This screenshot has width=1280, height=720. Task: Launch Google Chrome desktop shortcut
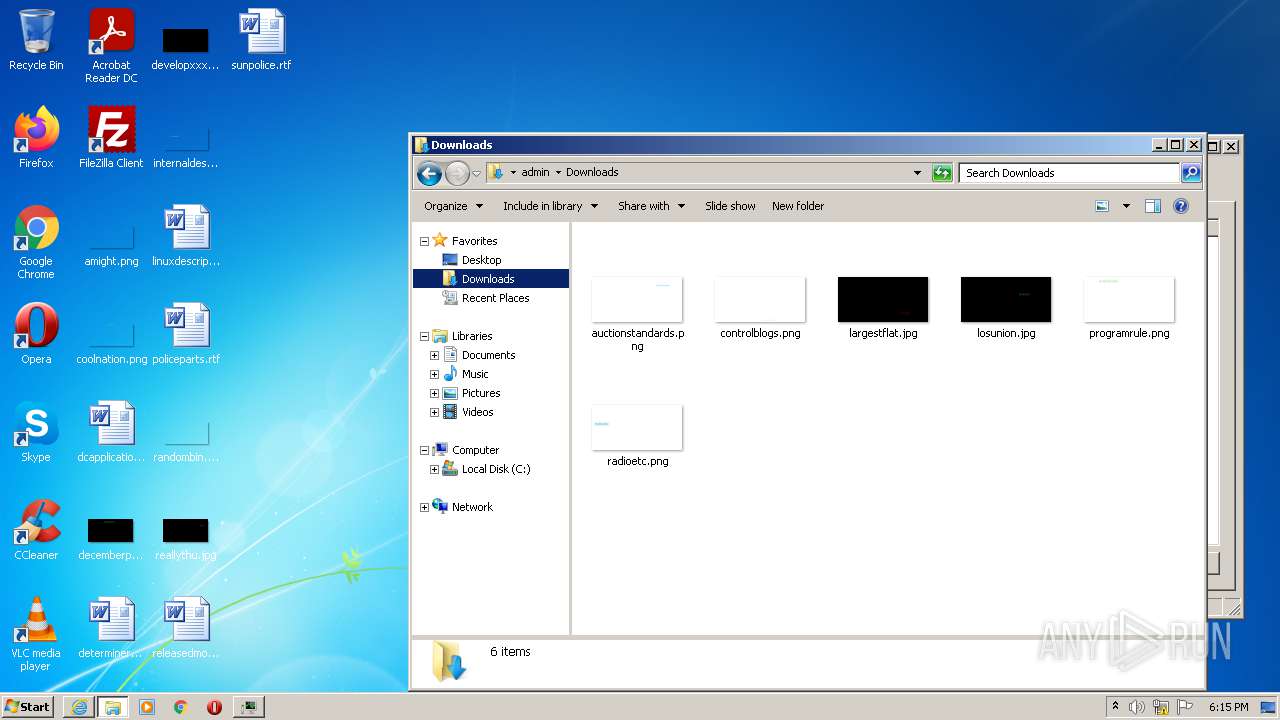pos(36,242)
